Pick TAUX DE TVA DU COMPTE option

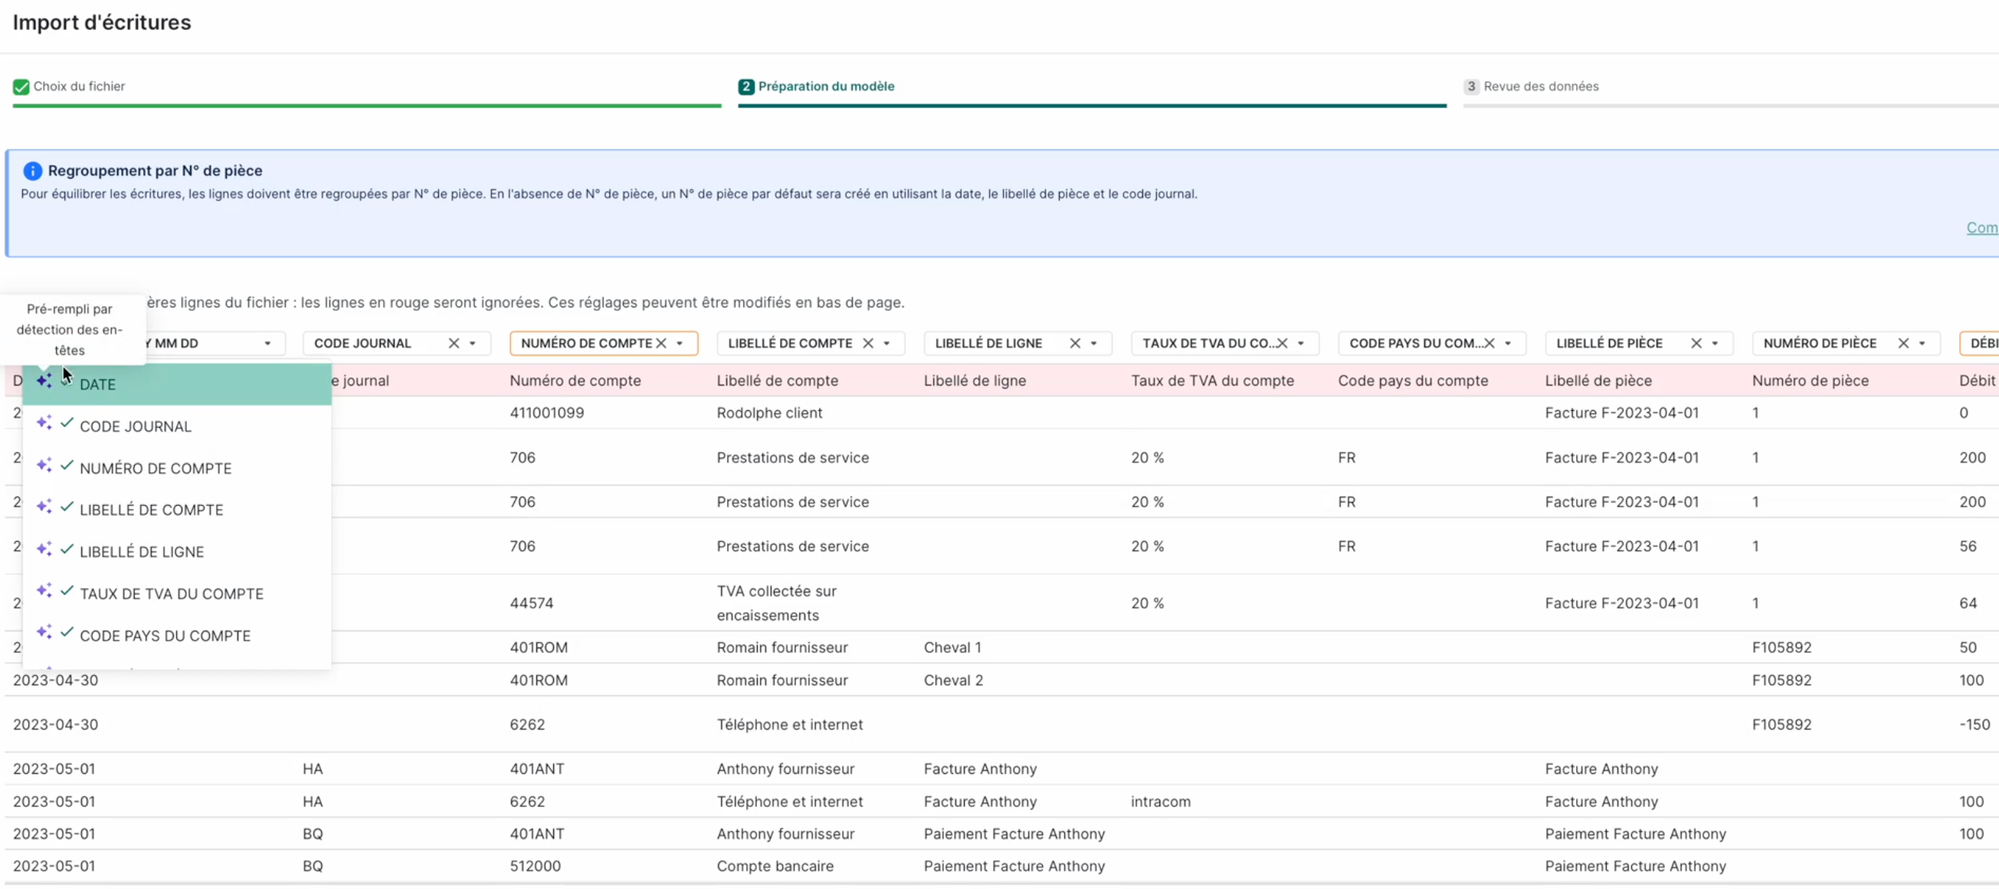click(x=171, y=594)
